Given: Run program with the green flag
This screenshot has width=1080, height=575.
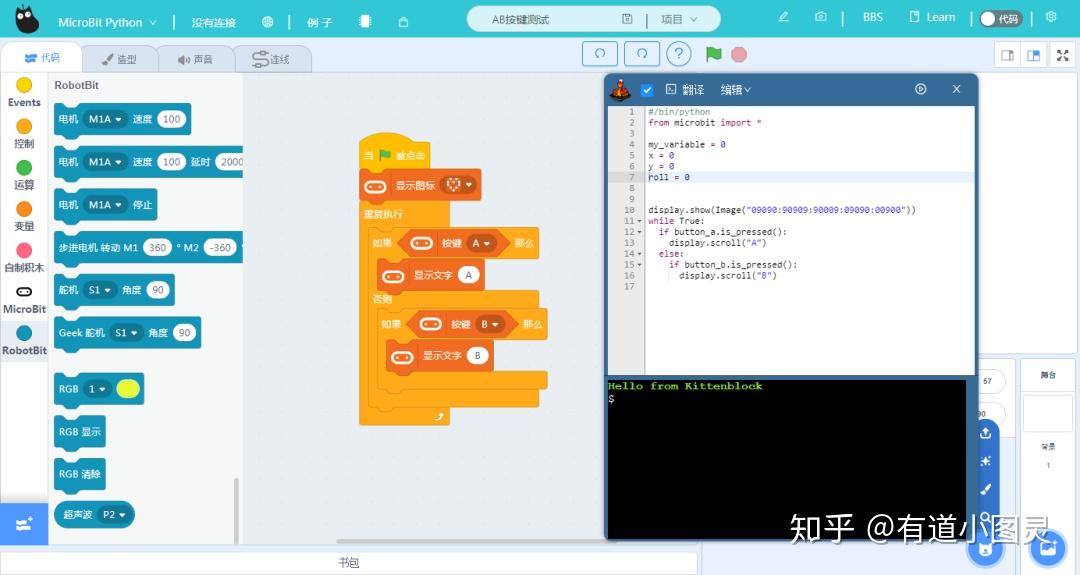Looking at the screenshot, I should tap(714, 54).
